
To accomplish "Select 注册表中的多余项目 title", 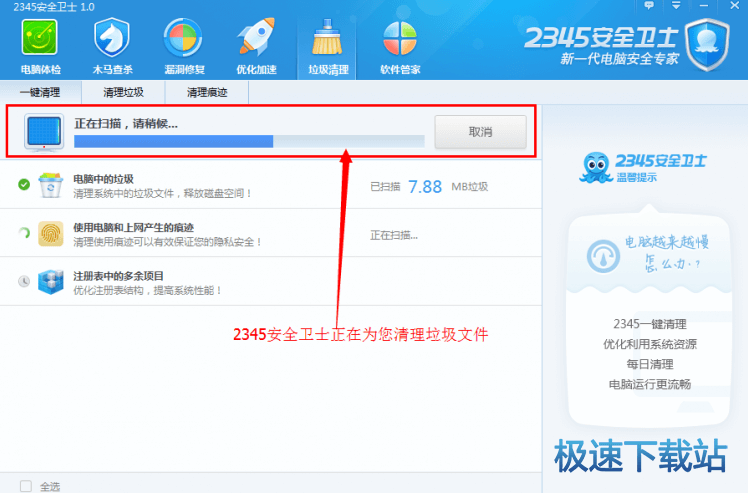I will click(x=118, y=276).
